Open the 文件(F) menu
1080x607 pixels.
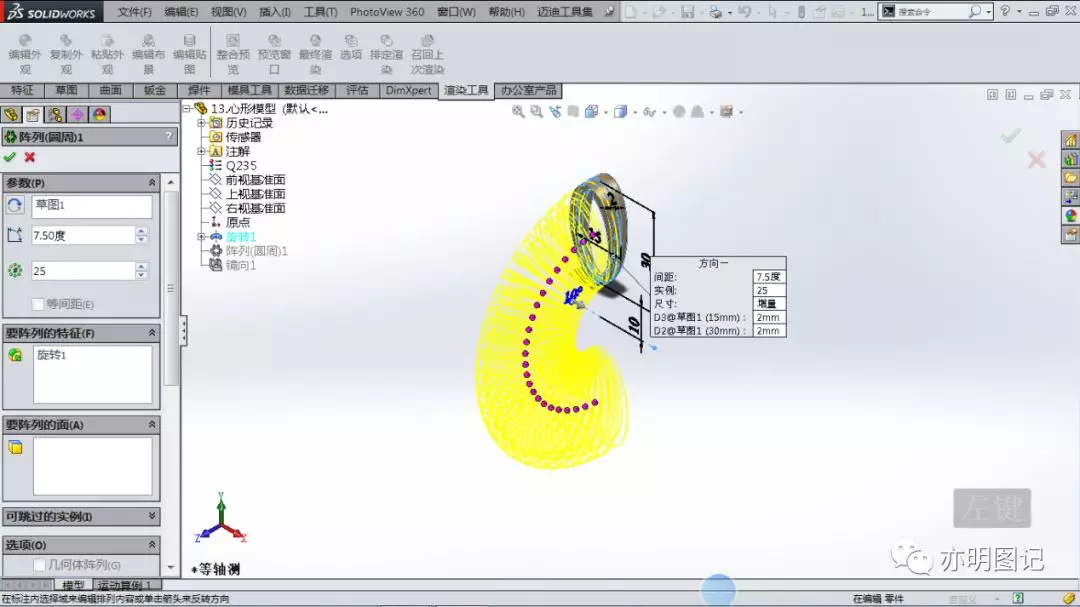(x=134, y=12)
